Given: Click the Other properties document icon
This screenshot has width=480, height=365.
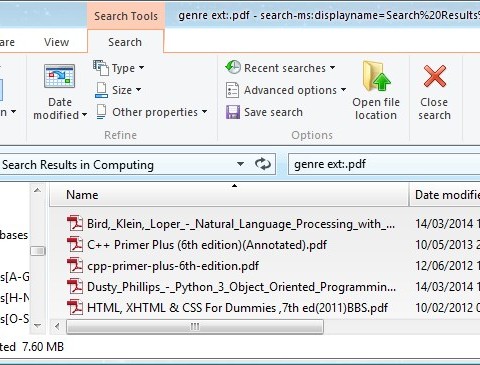Looking at the screenshot, I should pos(101,112).
